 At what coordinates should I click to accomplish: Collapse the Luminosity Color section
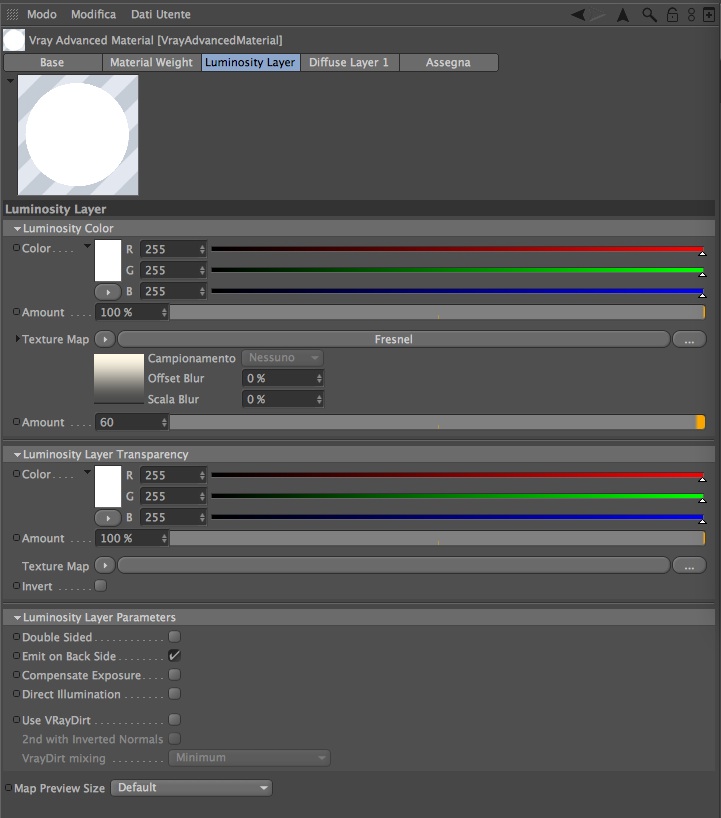click(x=17, y=228)
